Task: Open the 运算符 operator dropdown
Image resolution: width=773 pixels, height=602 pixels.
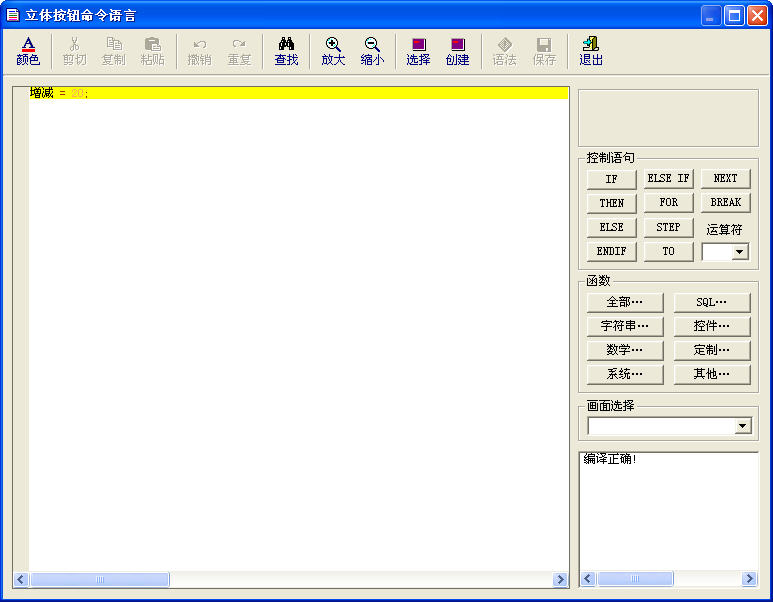Action: (x=739, y=252)
